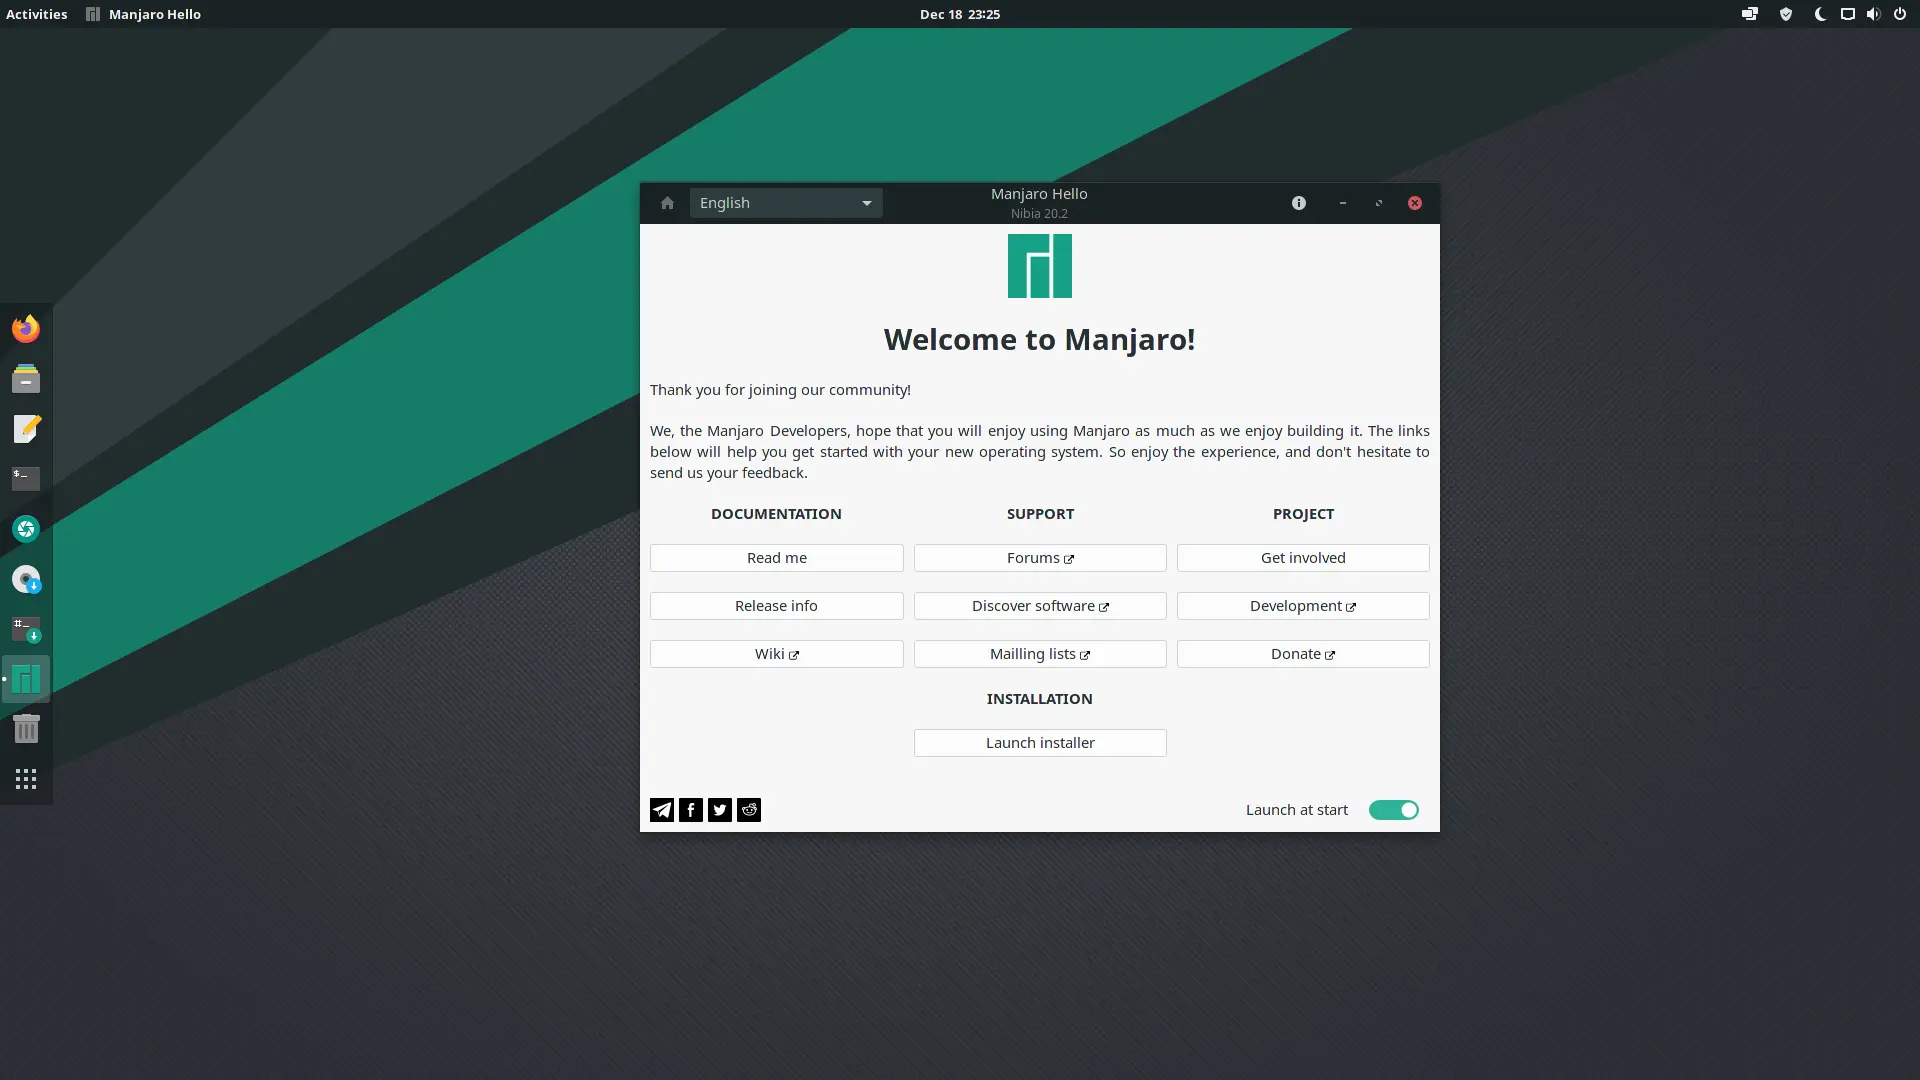The width and height of the screenshot is (1920, 1080).
Task: Click the terminal icon in dock
Action: (25, 479)
